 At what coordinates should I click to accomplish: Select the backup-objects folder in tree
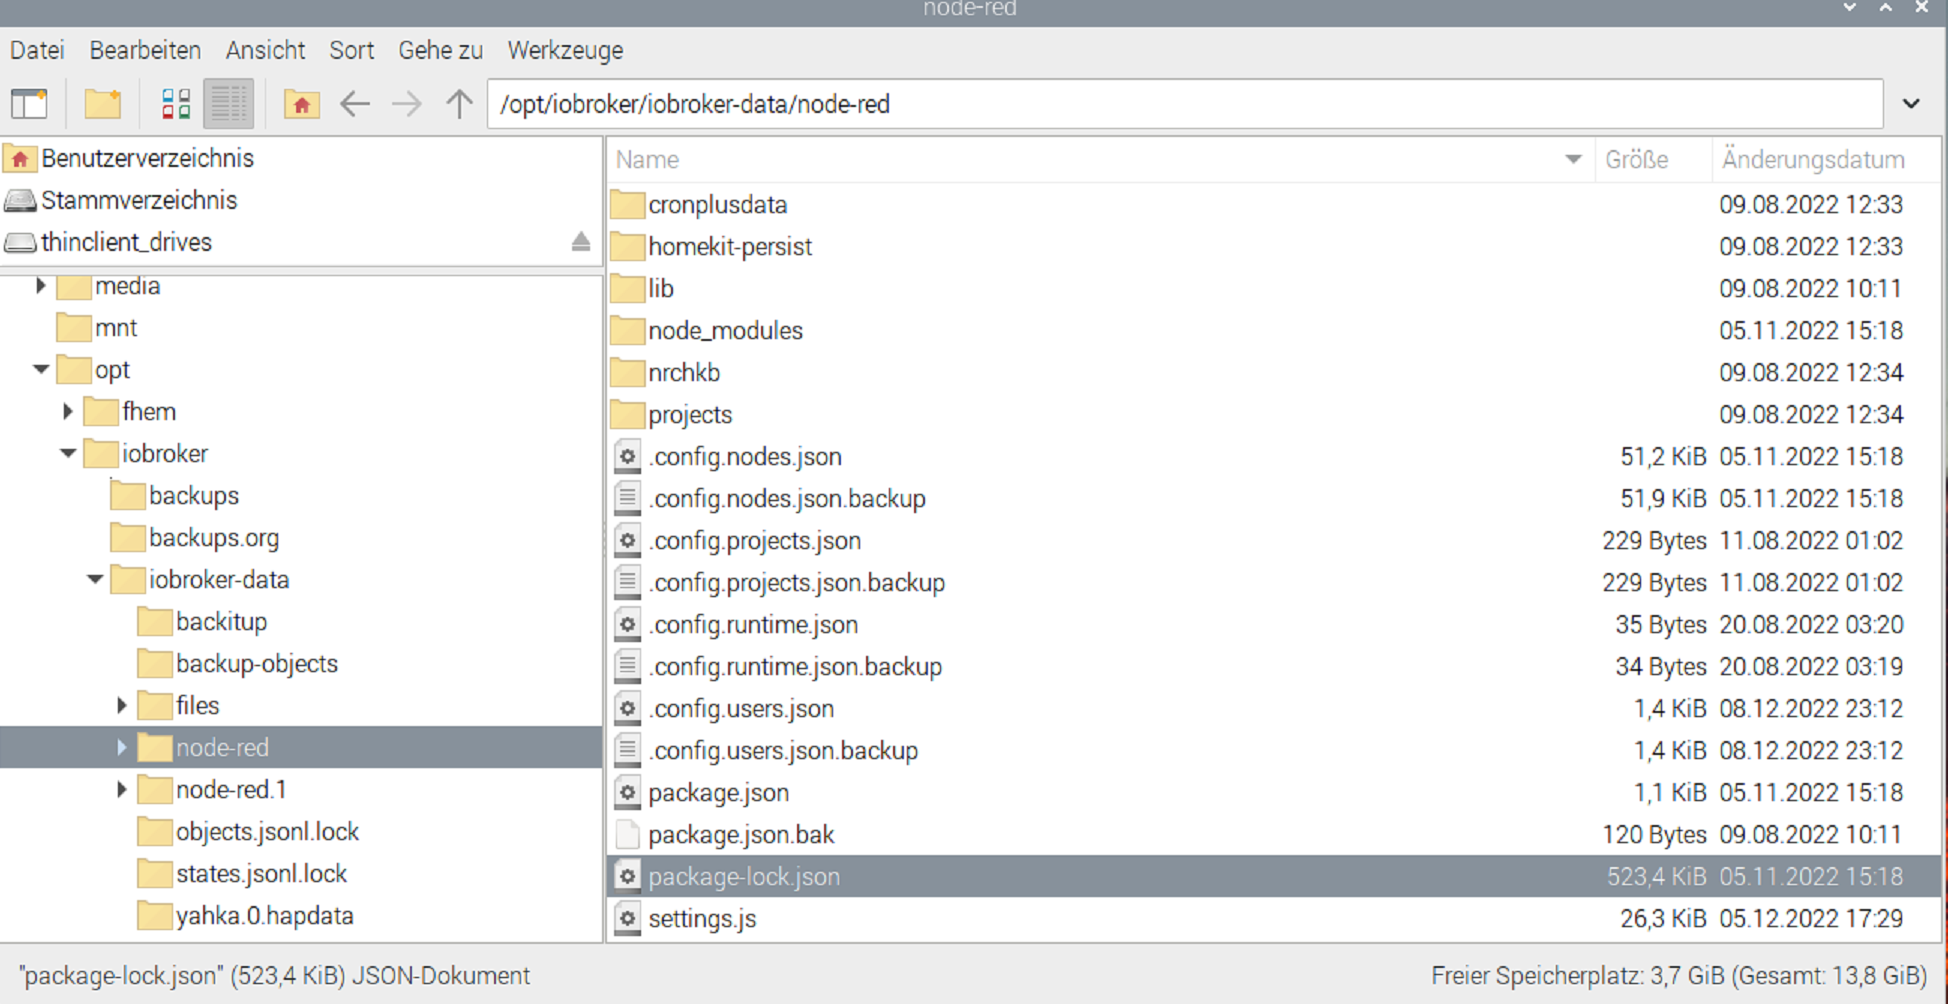click(238, 664)
